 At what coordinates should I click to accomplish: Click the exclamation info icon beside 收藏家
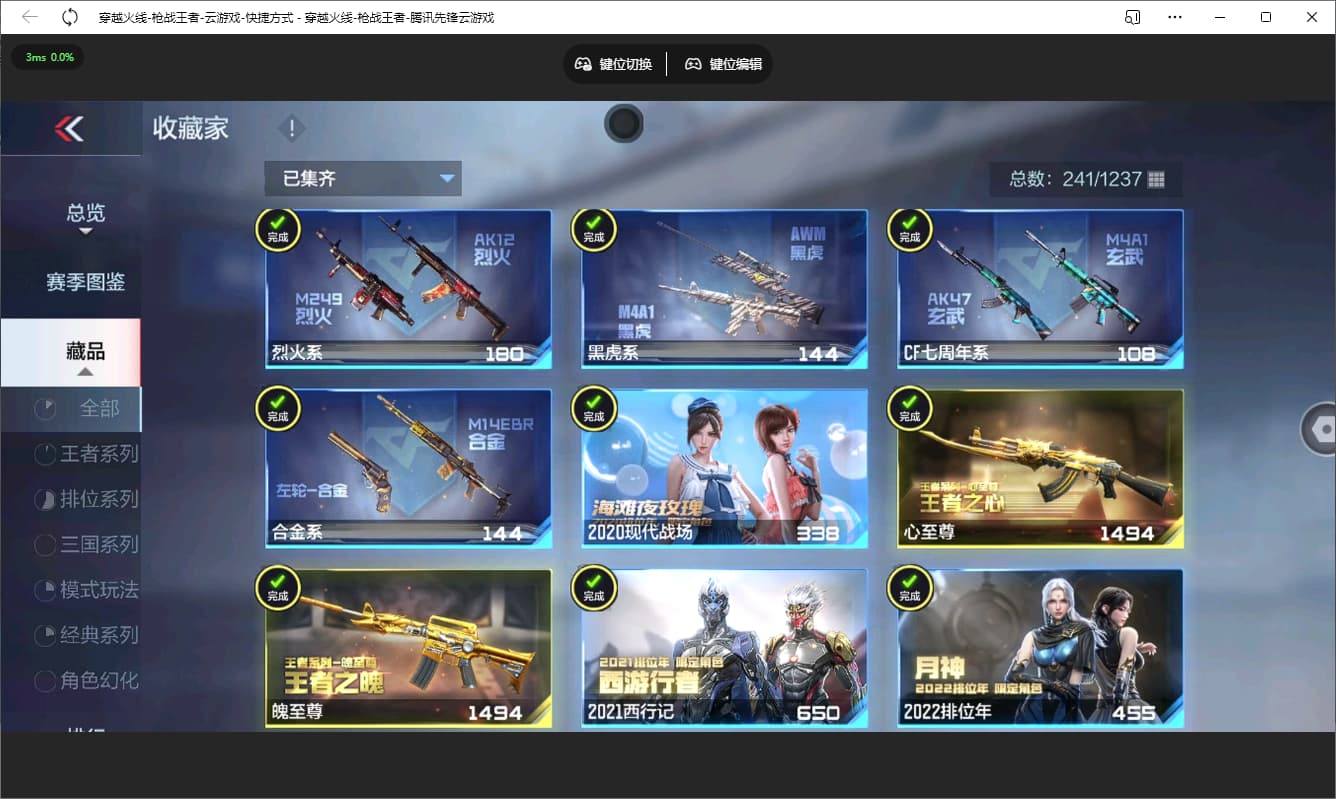click(291, 127)
